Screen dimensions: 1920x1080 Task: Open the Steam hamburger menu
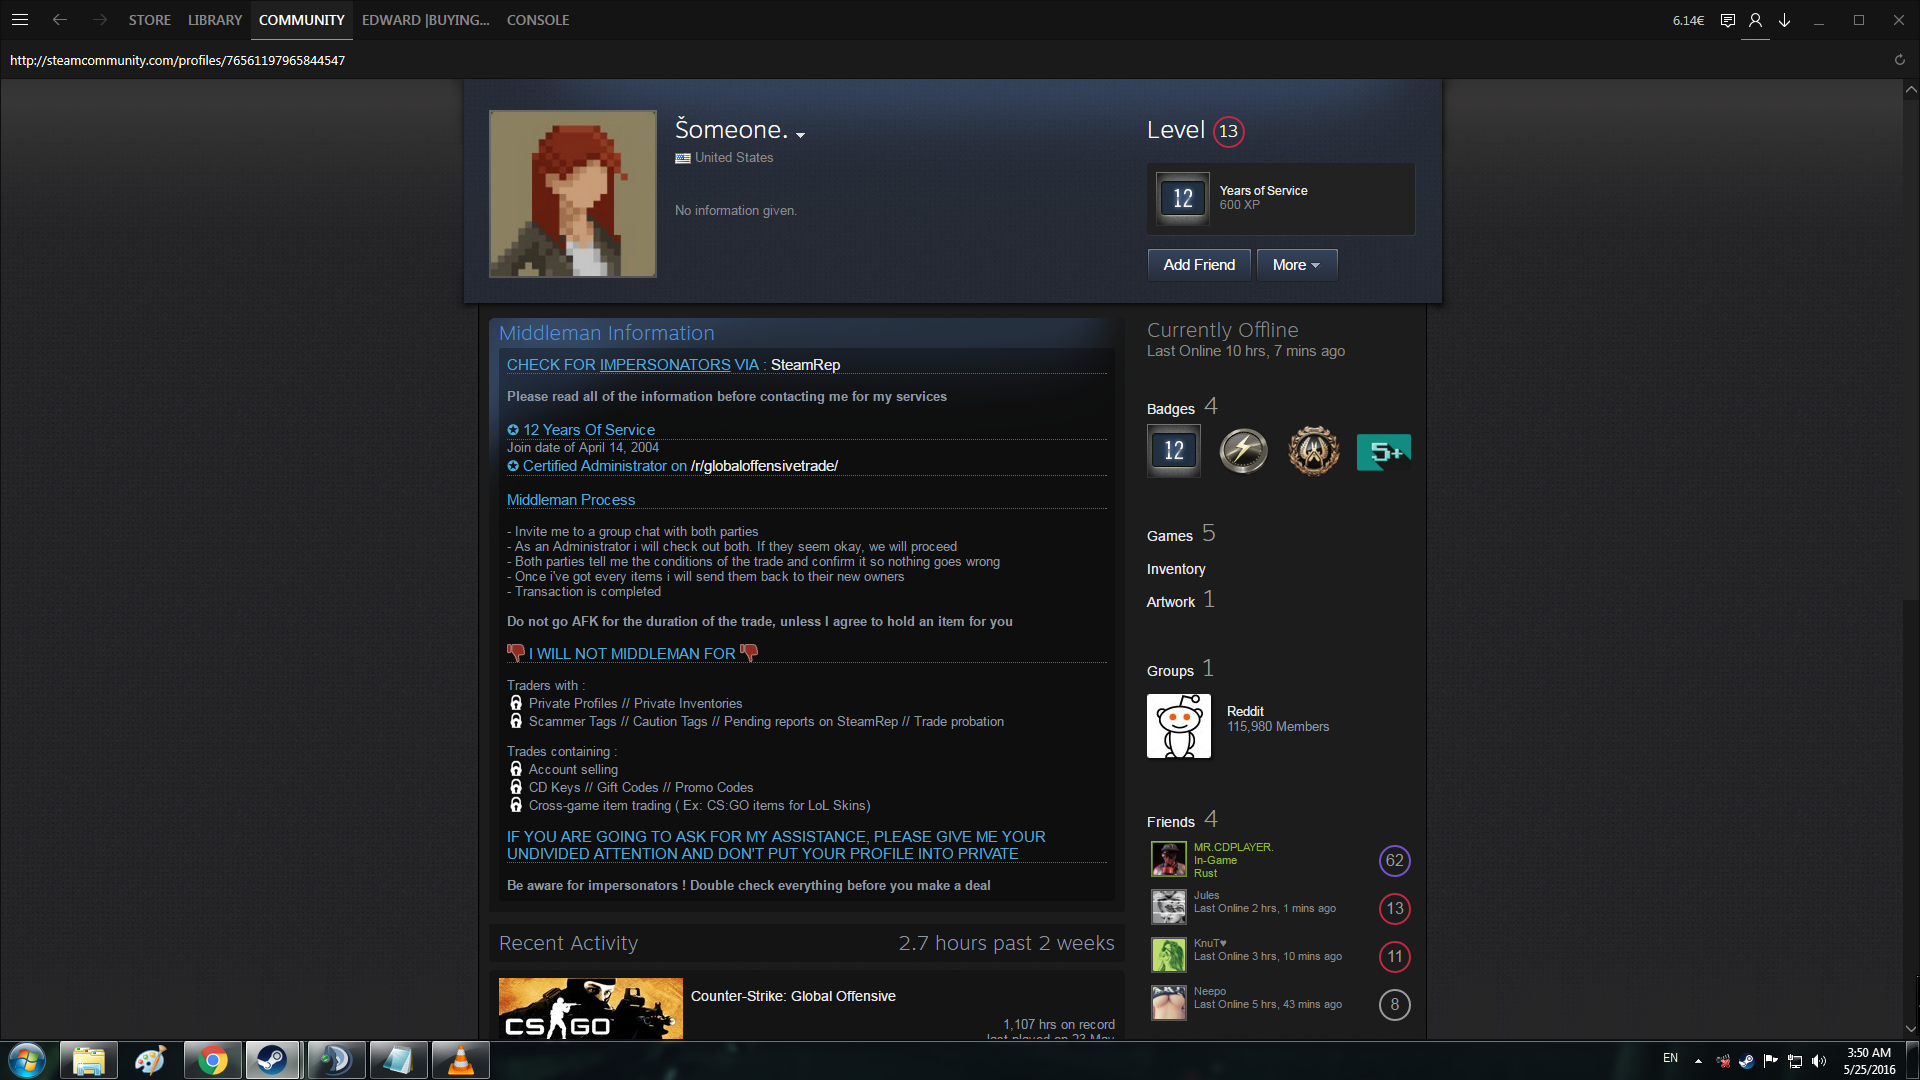20,20
